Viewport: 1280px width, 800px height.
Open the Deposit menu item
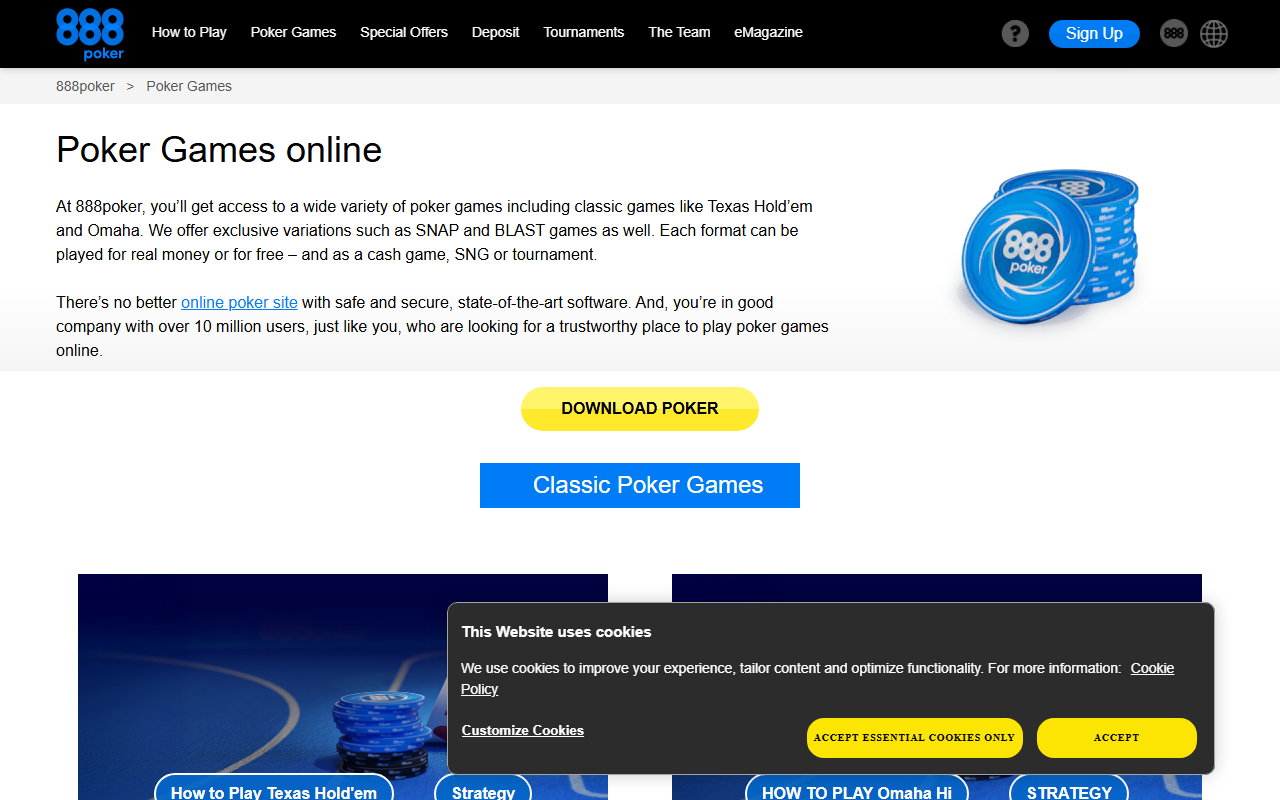[x=496, y=32]
